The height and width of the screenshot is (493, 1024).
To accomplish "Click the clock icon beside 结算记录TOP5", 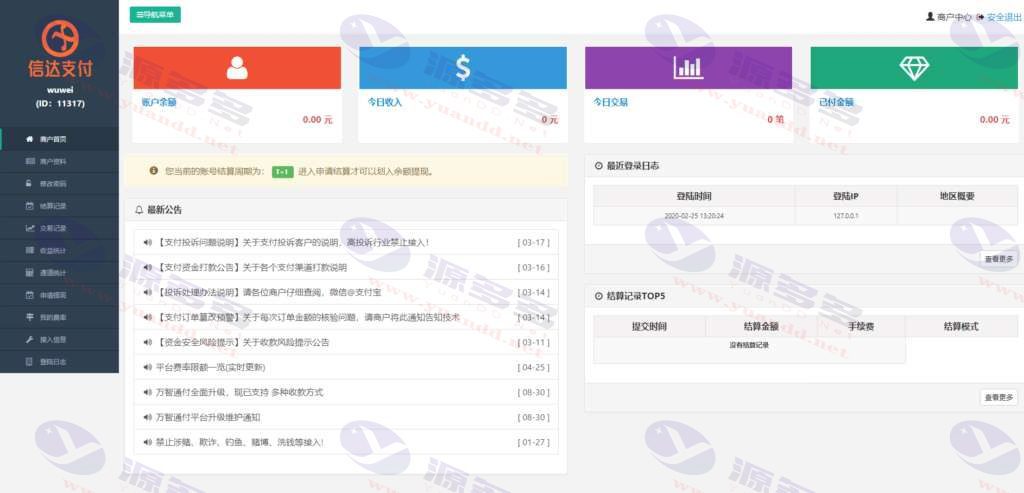I will [599, 296].
